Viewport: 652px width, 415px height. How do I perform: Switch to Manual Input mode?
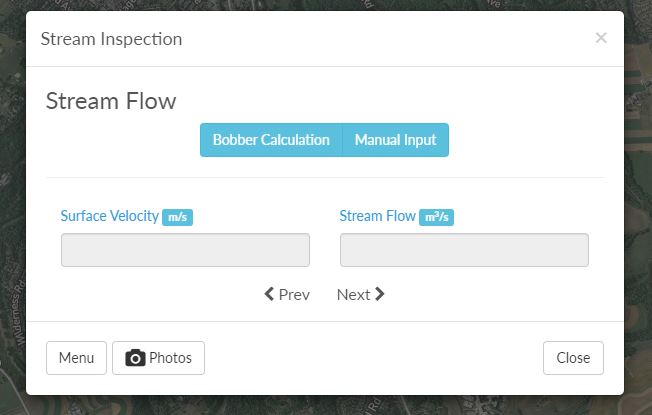click(x=395, y=140)
